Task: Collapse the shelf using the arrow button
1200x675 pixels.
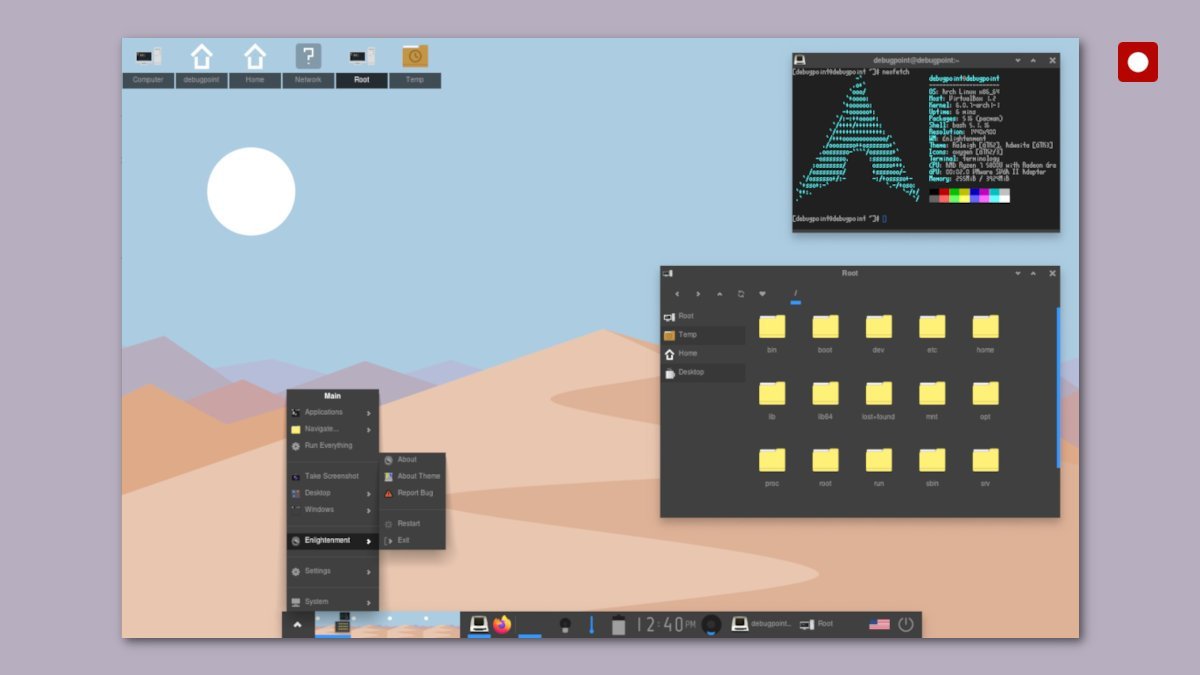Action: pyautogui.click(x=297, y=623)
